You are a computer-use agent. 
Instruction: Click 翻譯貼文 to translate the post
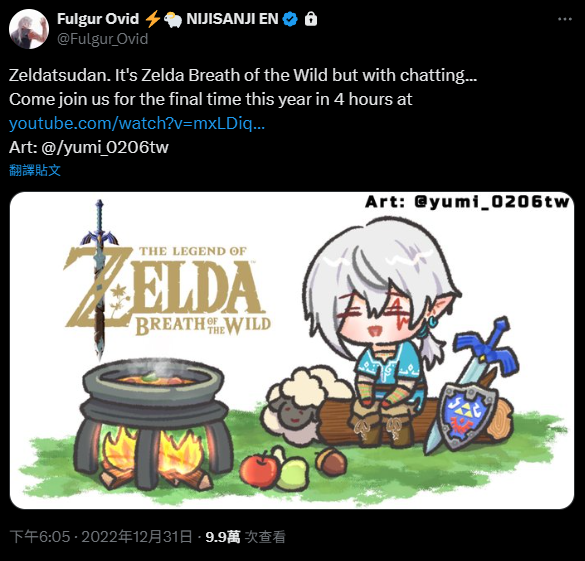(x=35, y=170)
